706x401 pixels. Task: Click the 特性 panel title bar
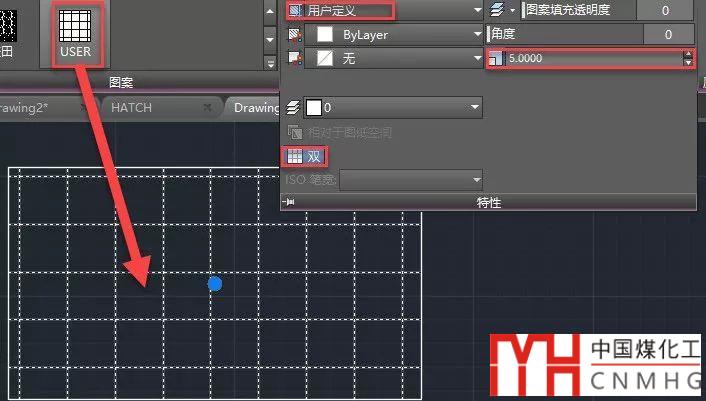pyautogui.click(x=489, y=202)
